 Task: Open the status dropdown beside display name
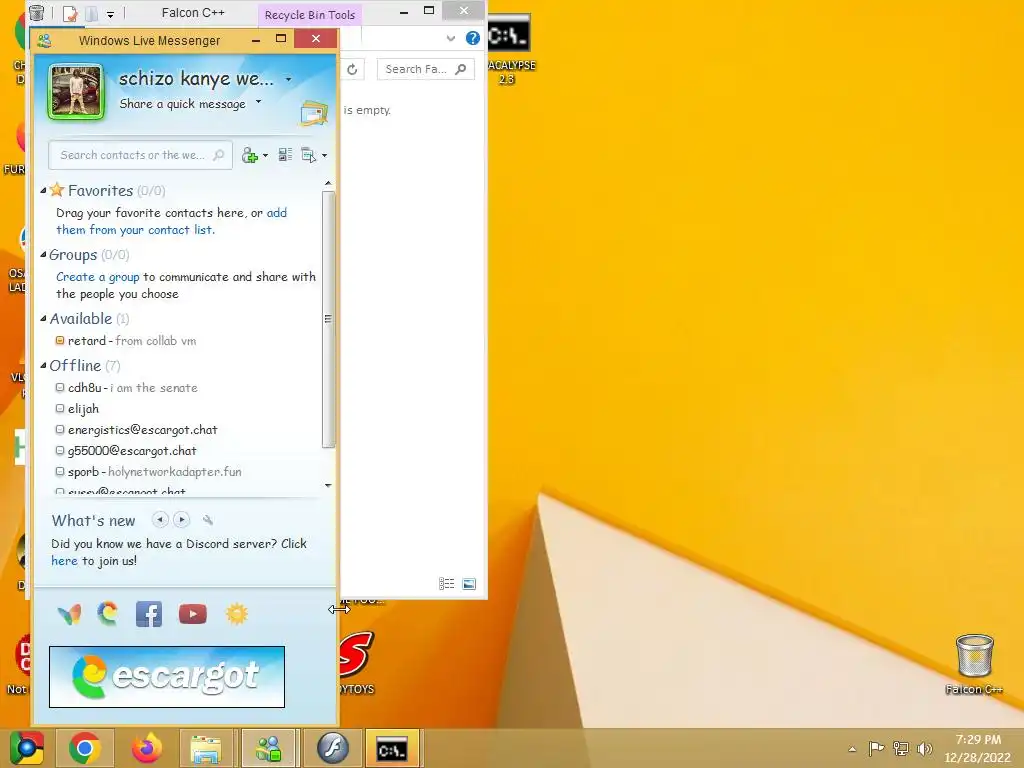tap(289, 80)
